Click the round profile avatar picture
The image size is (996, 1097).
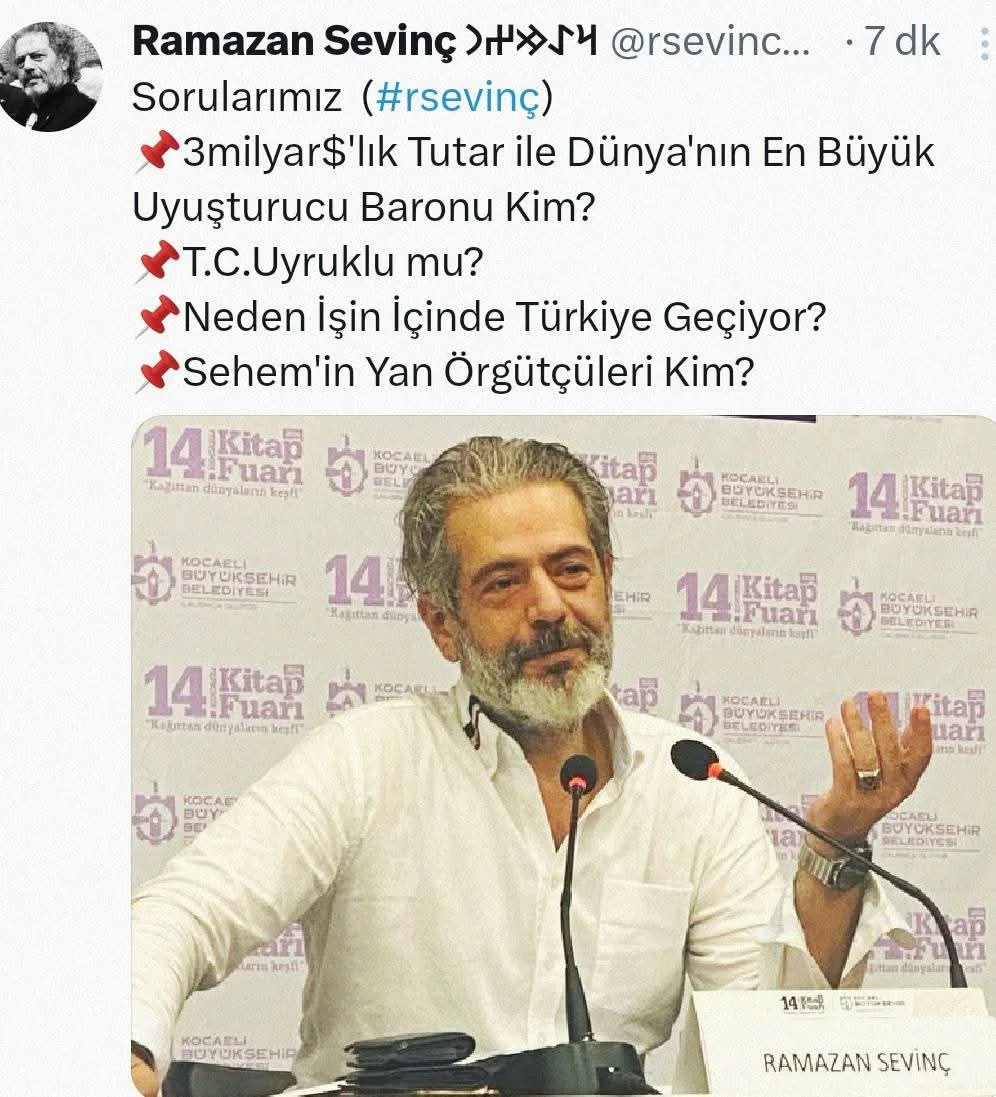click(50, 76)
